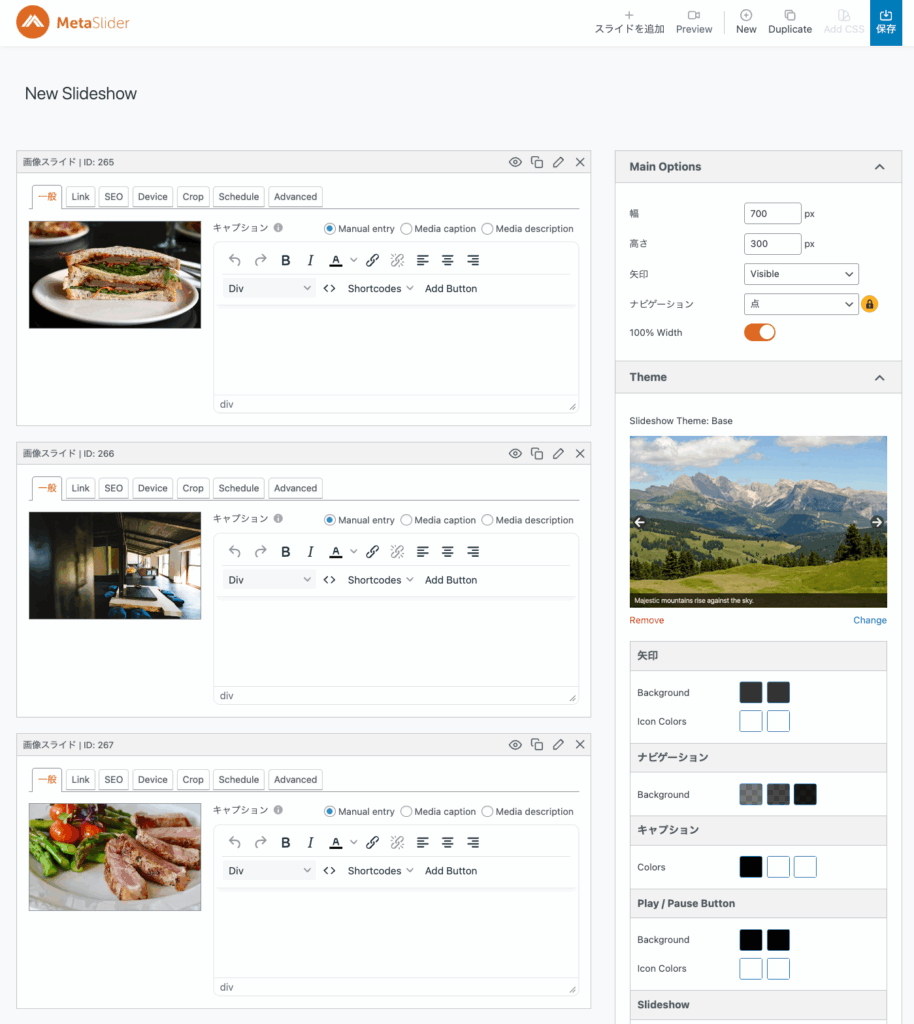The height and width of the screenshot is (1024, 914).
Task: Hide slide 265 using the eye icon
Action: pos(515,162)
